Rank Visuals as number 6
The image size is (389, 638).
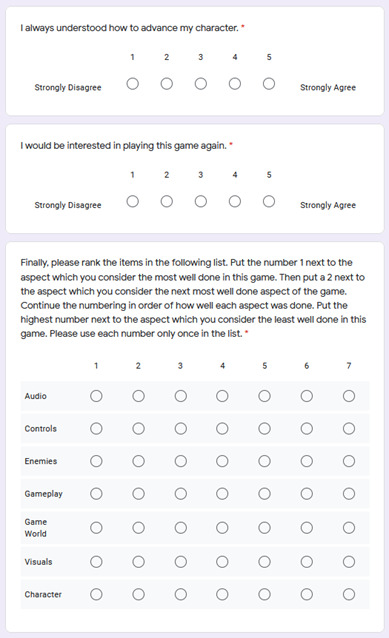(306, 562)
